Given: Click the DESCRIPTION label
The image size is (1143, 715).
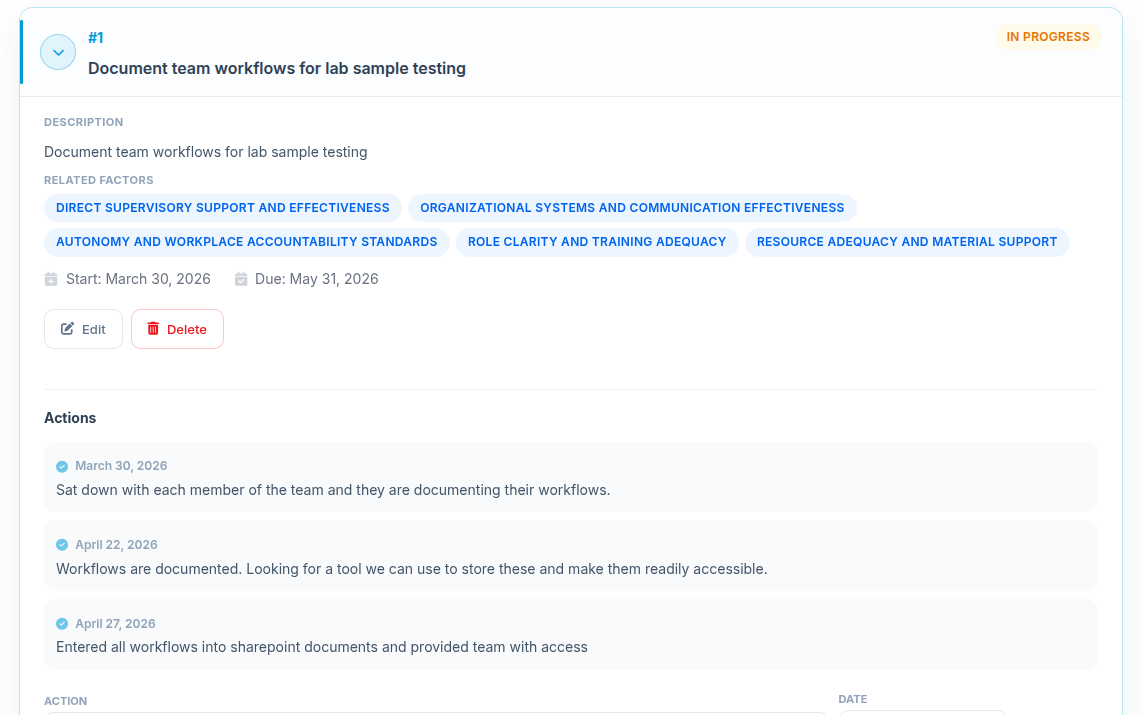Looking at the screenshot, I should [x=84, y=122].
